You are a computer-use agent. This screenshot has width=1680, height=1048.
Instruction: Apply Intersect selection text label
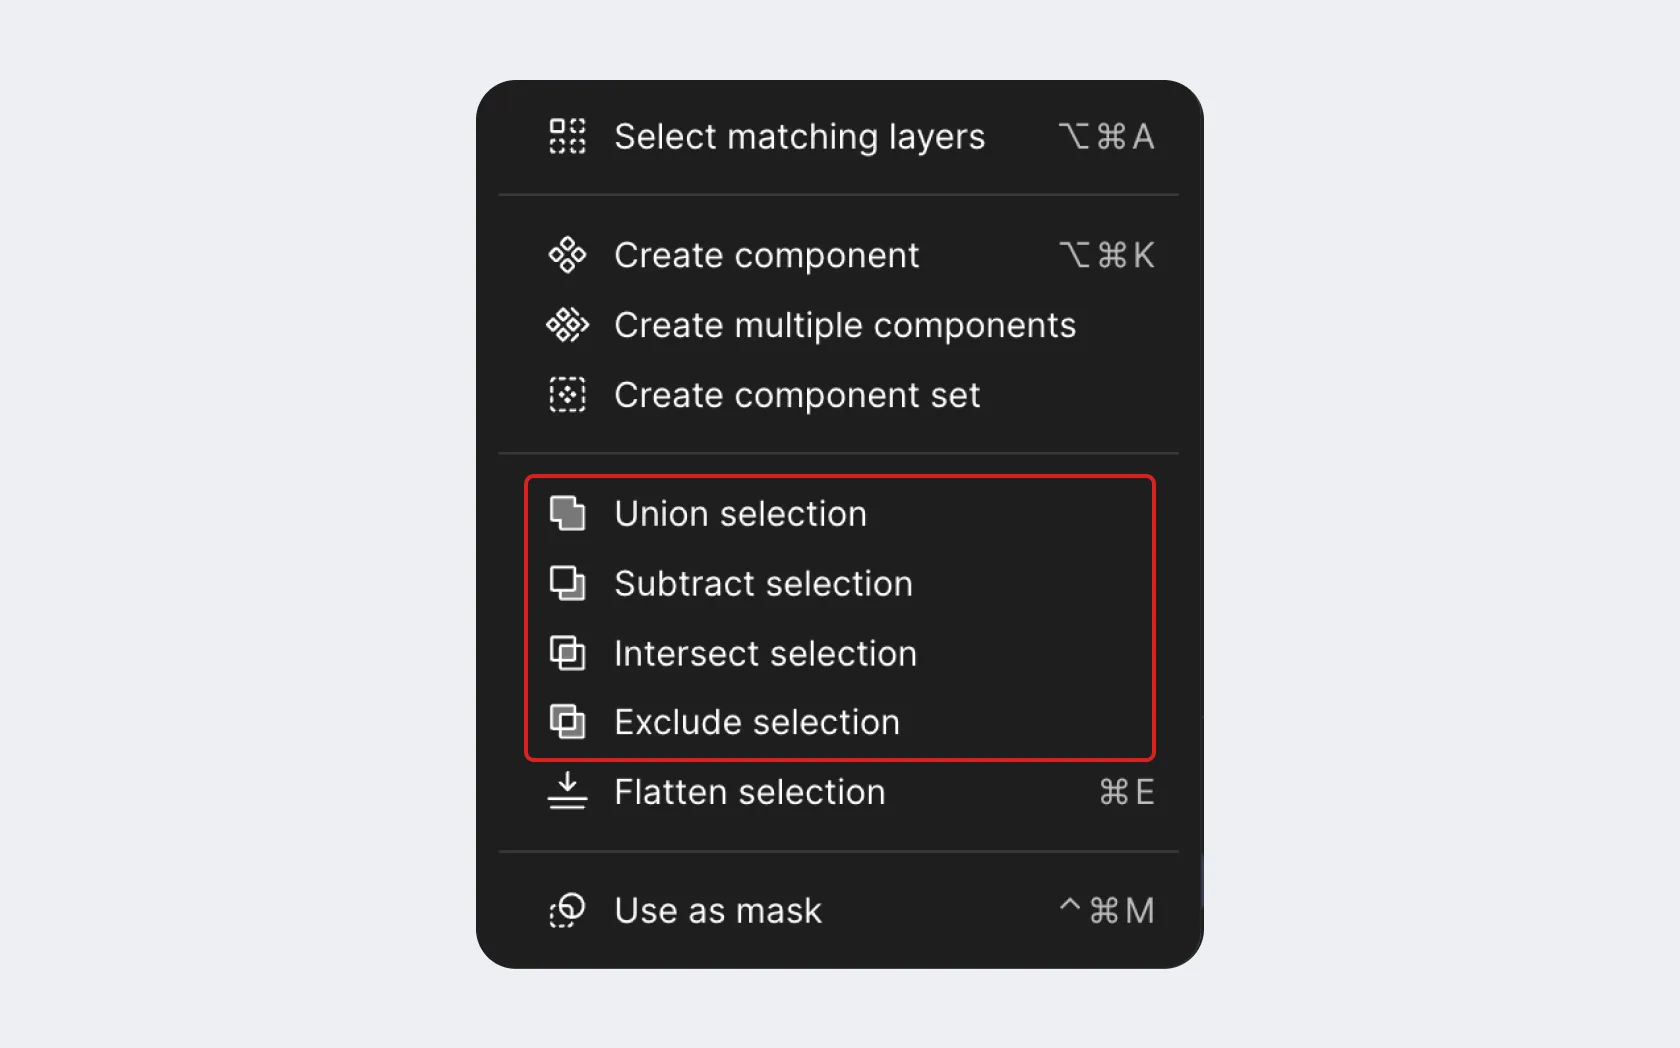point(765,654)
